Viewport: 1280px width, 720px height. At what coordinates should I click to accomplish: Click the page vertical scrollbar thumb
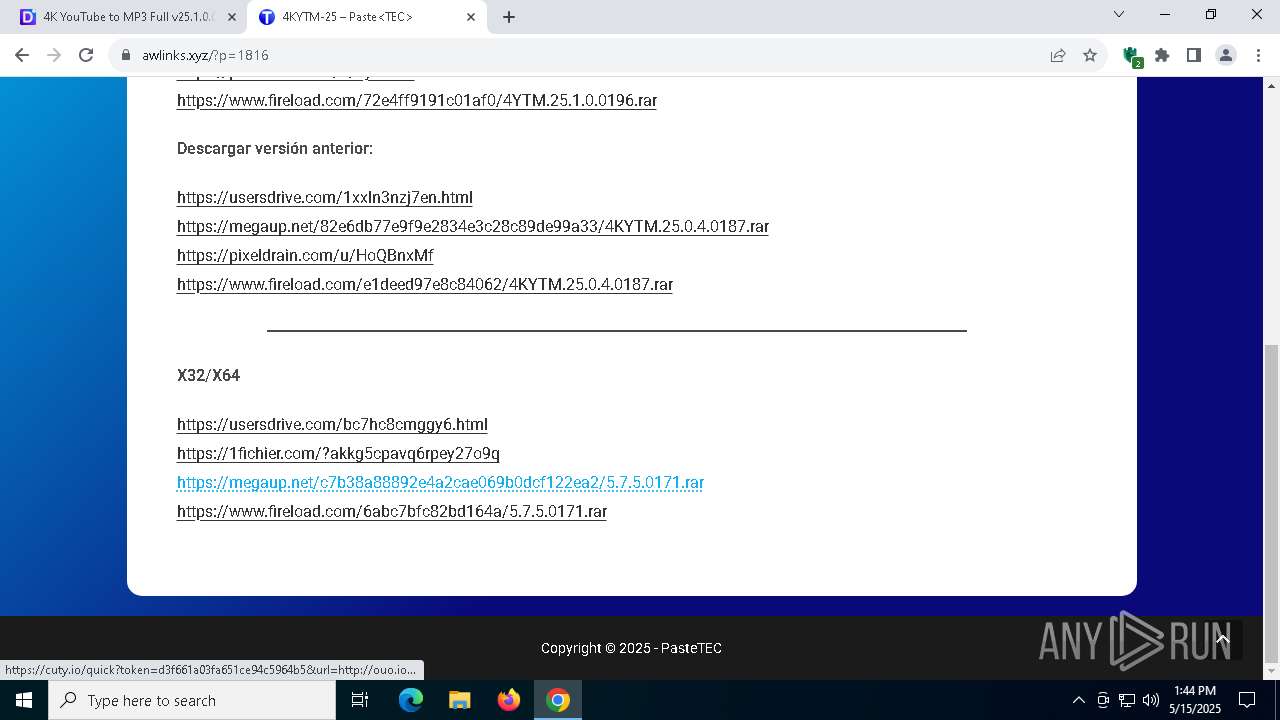[x=1271, y=503]
